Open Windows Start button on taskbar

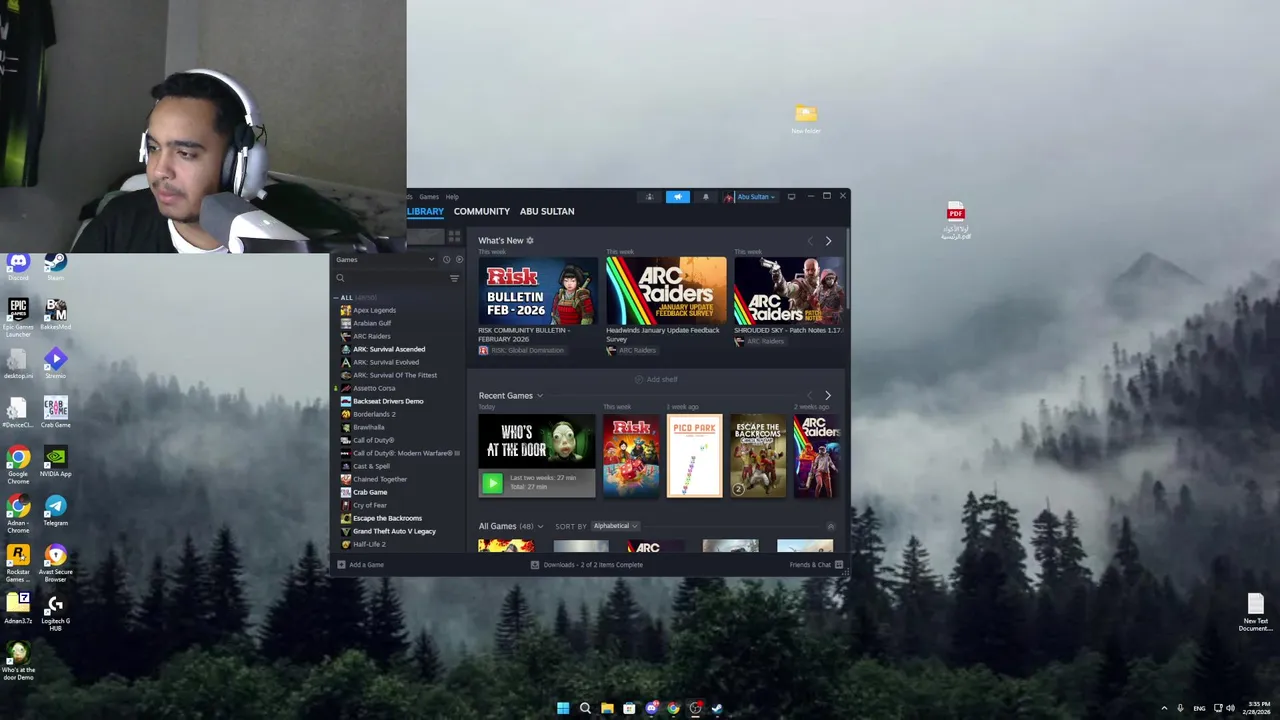click(x=563, y=708)
